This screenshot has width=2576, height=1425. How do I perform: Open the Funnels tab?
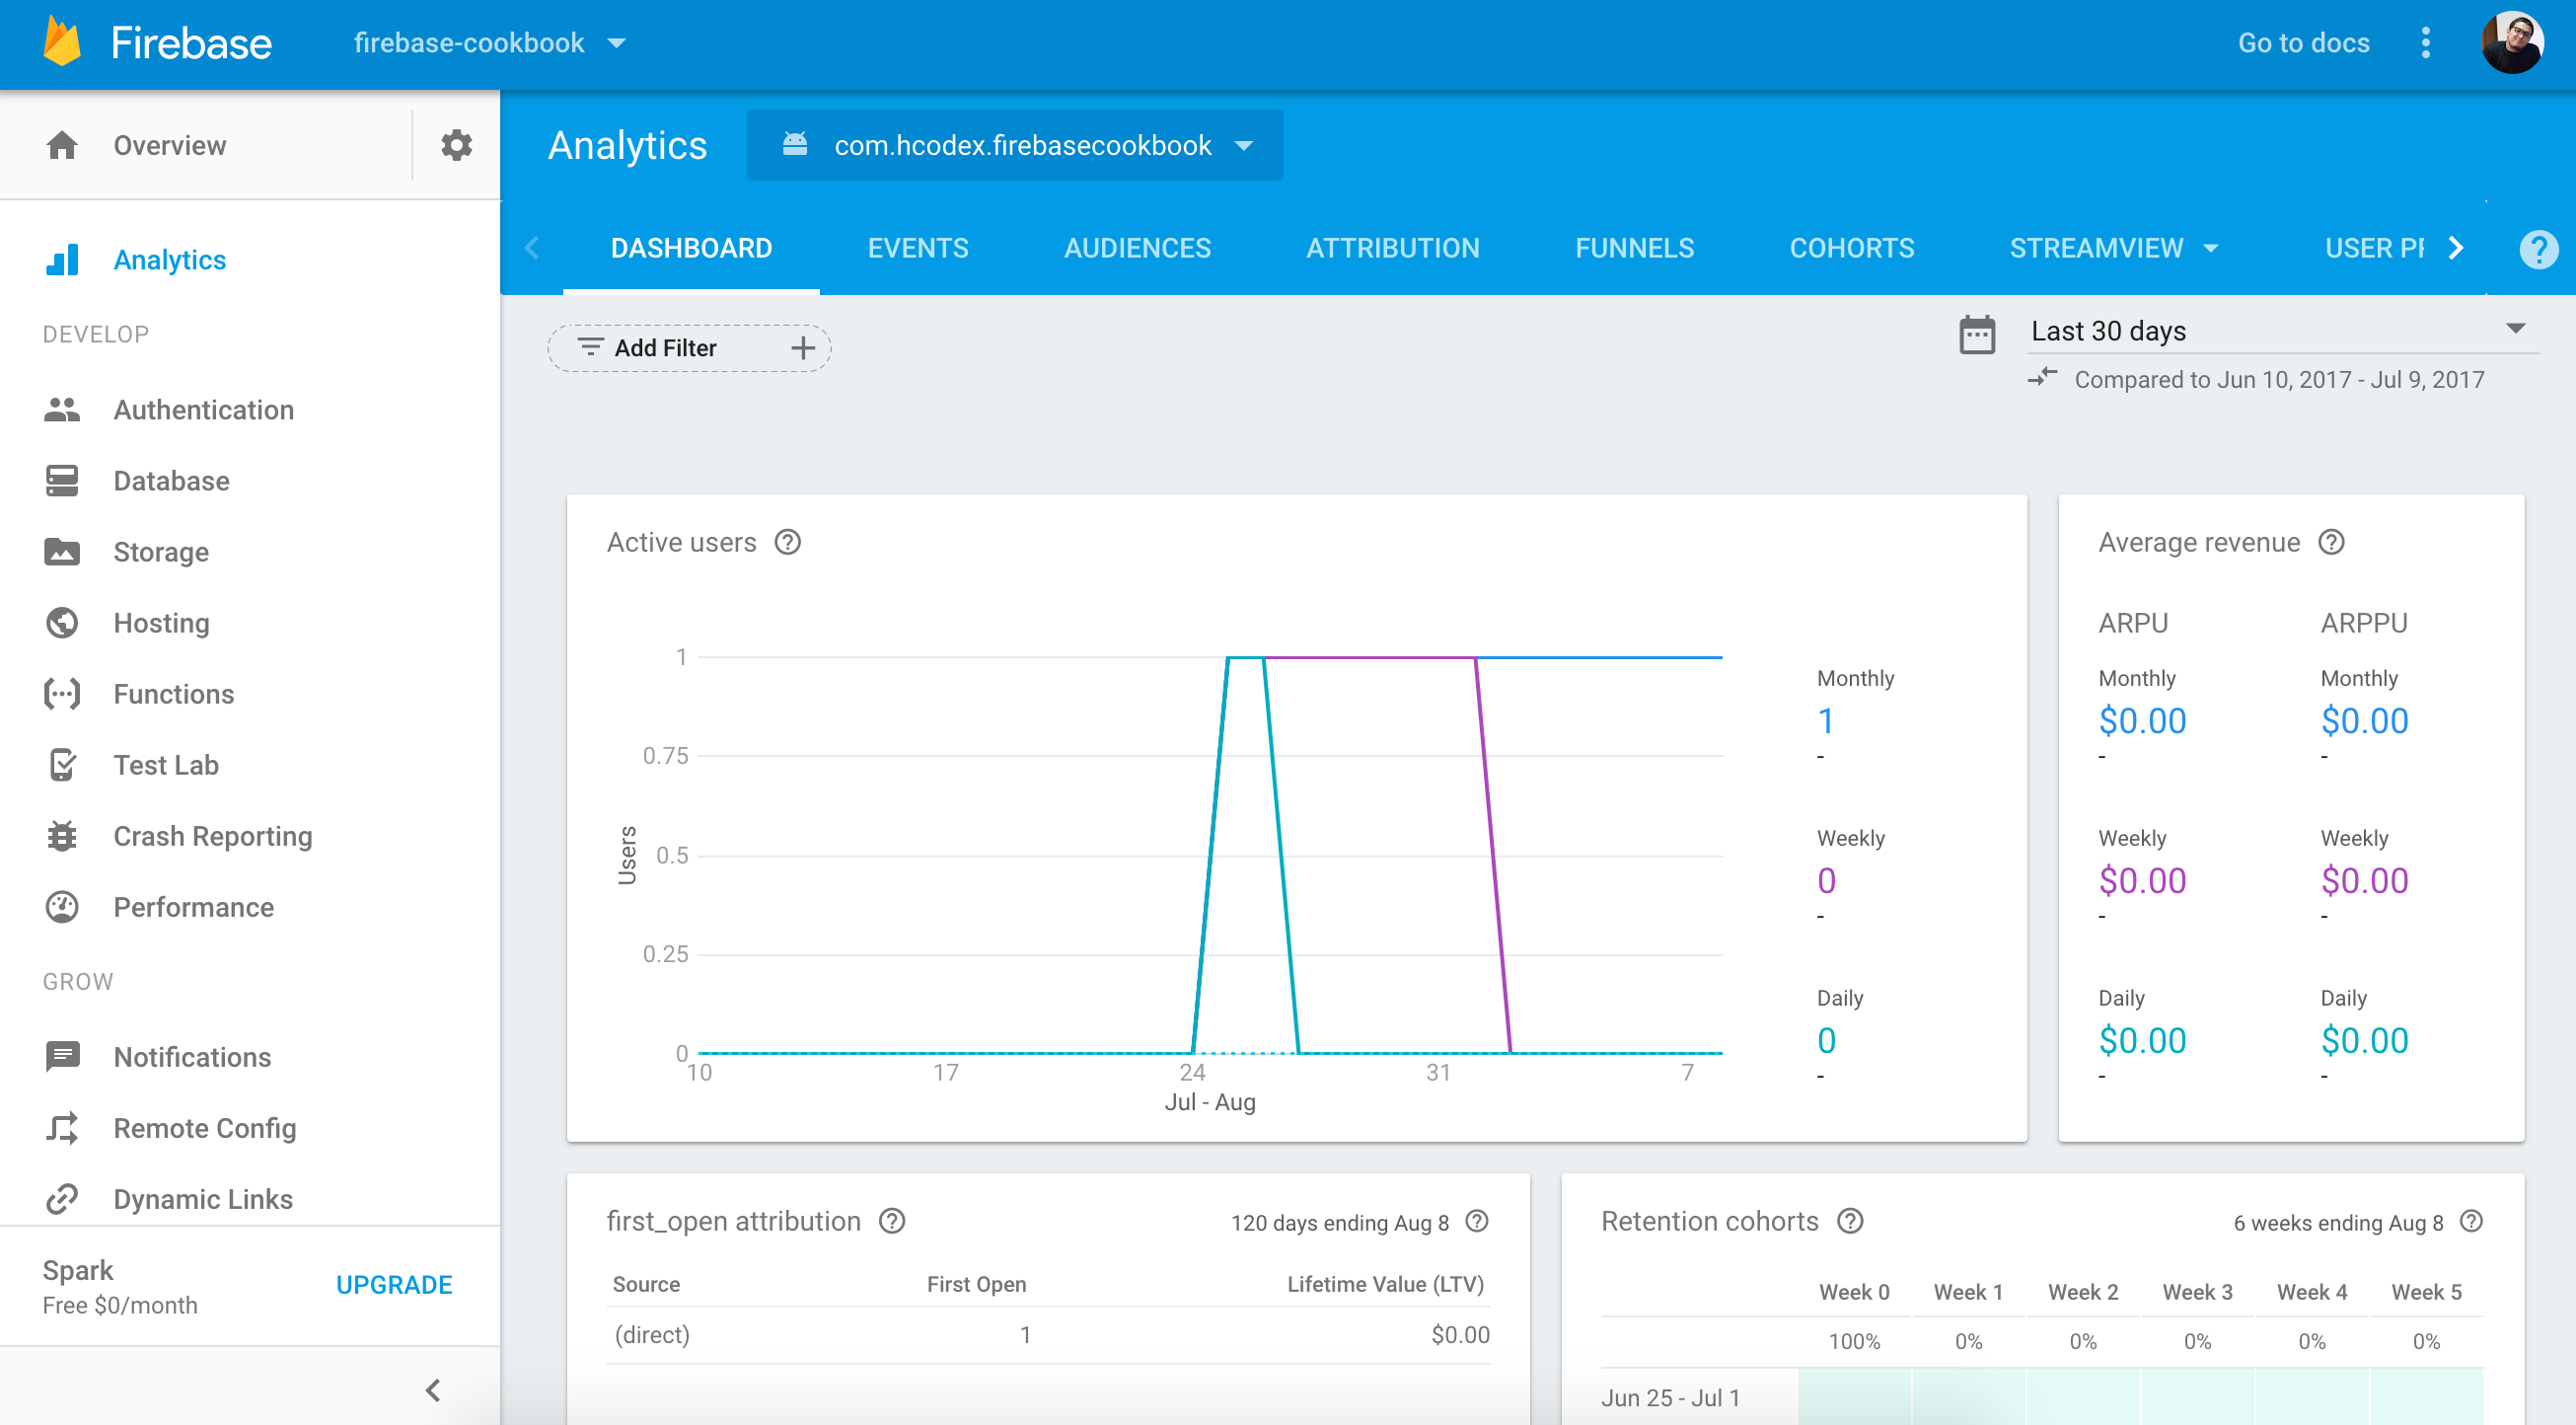pos(1634,248)
